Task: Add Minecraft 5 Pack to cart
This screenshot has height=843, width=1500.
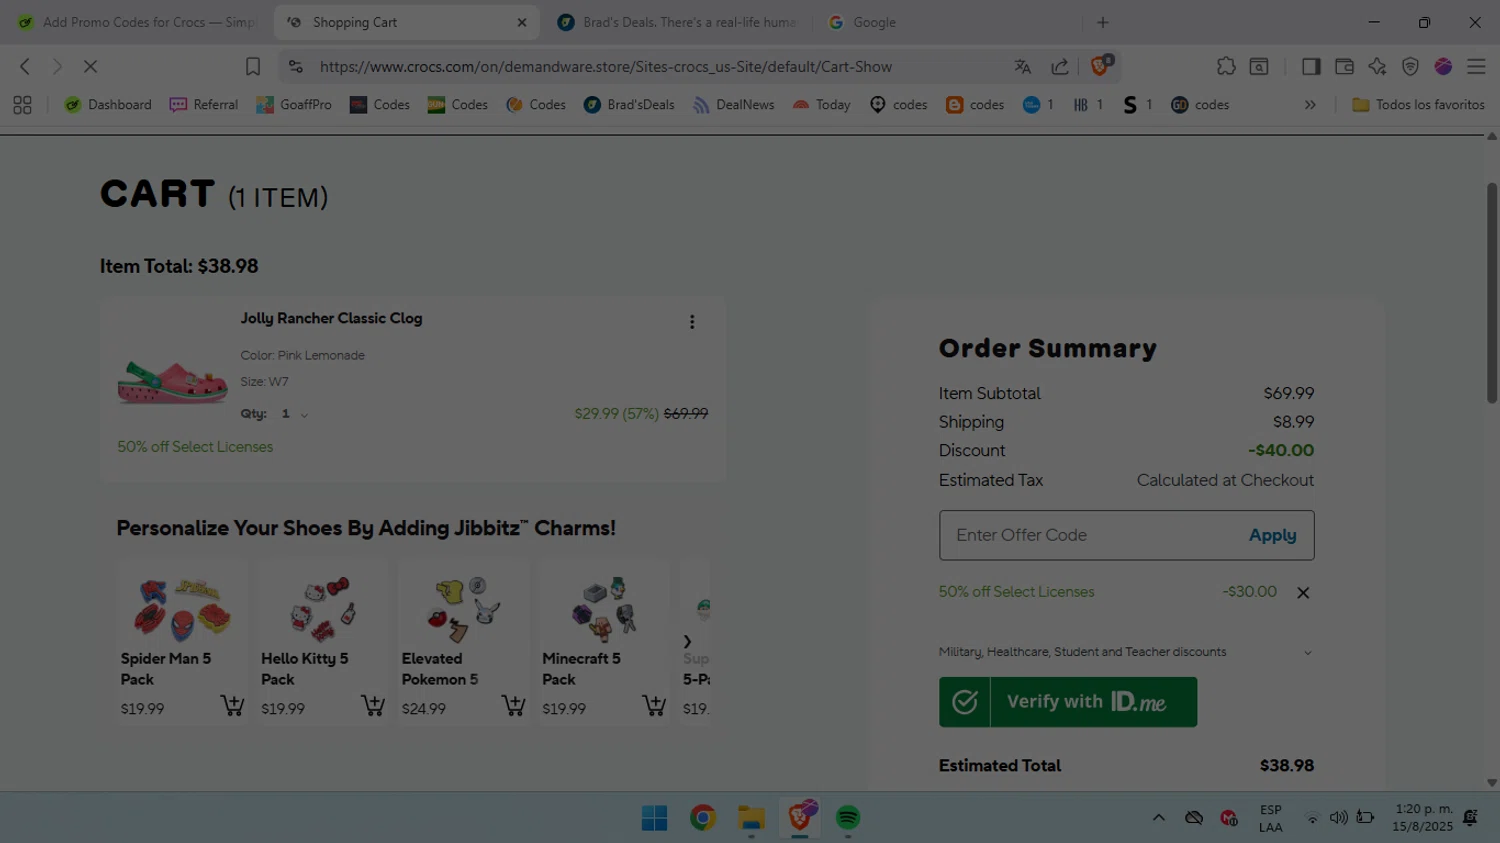Action: click(x=654, y=706)
